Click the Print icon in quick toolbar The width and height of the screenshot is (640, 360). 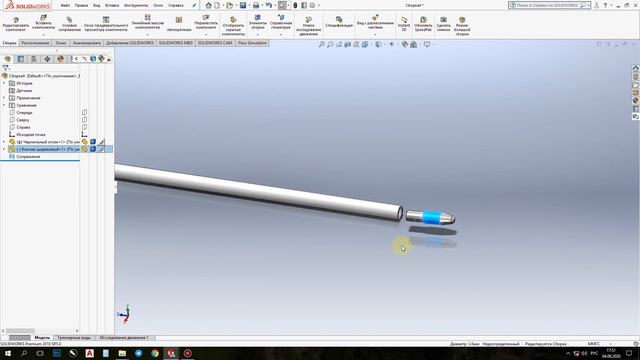(x=256, y=5)
